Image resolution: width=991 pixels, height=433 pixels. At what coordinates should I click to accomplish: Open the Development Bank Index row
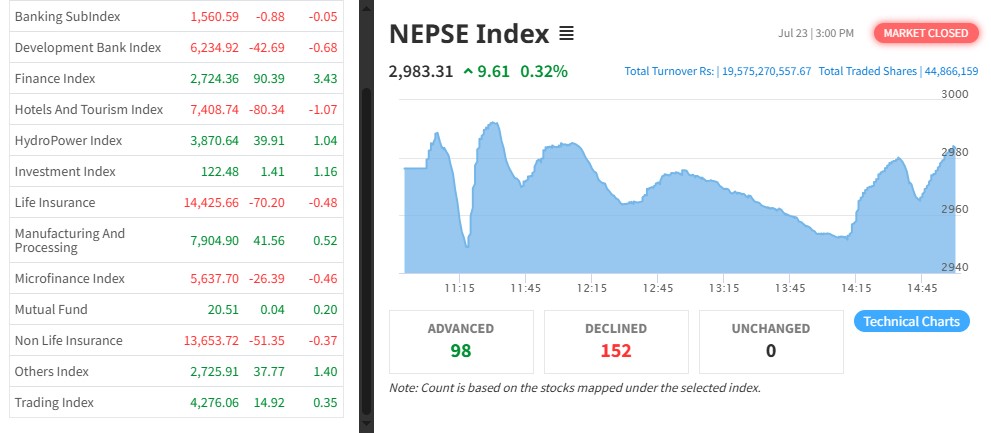pos(88,47)
